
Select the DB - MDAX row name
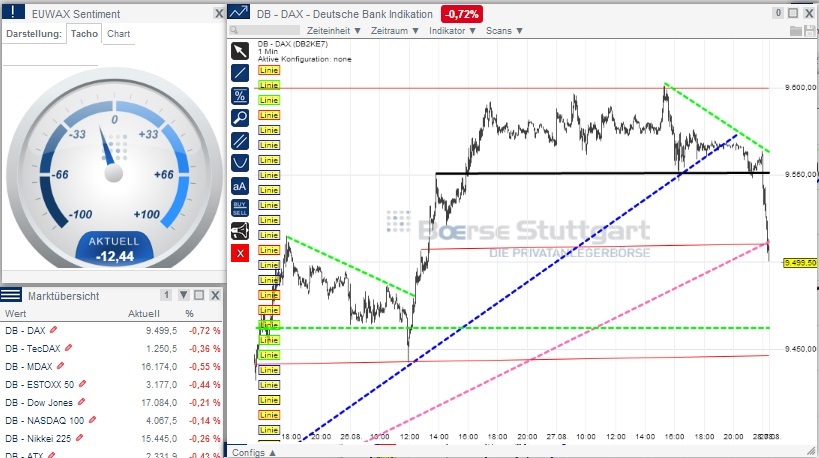pos(29,367)
